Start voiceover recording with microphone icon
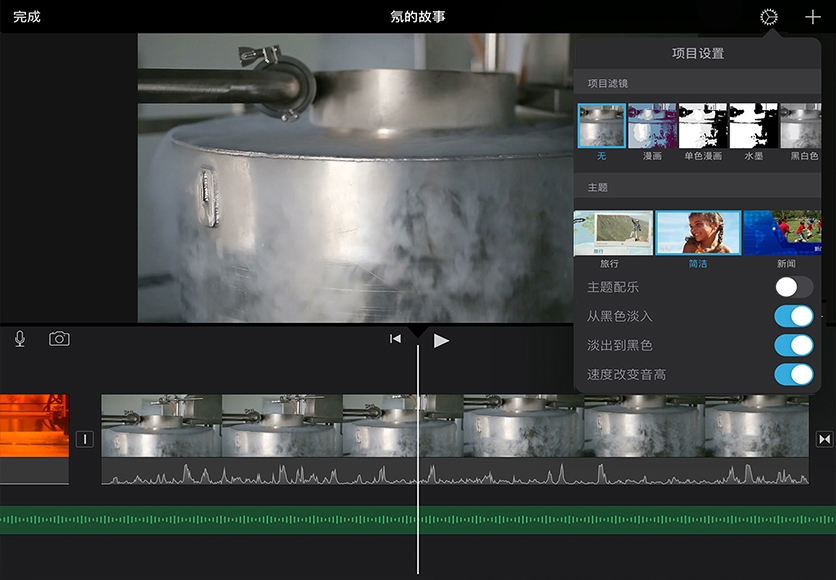 pyautogui.click(x=20, y=339)
